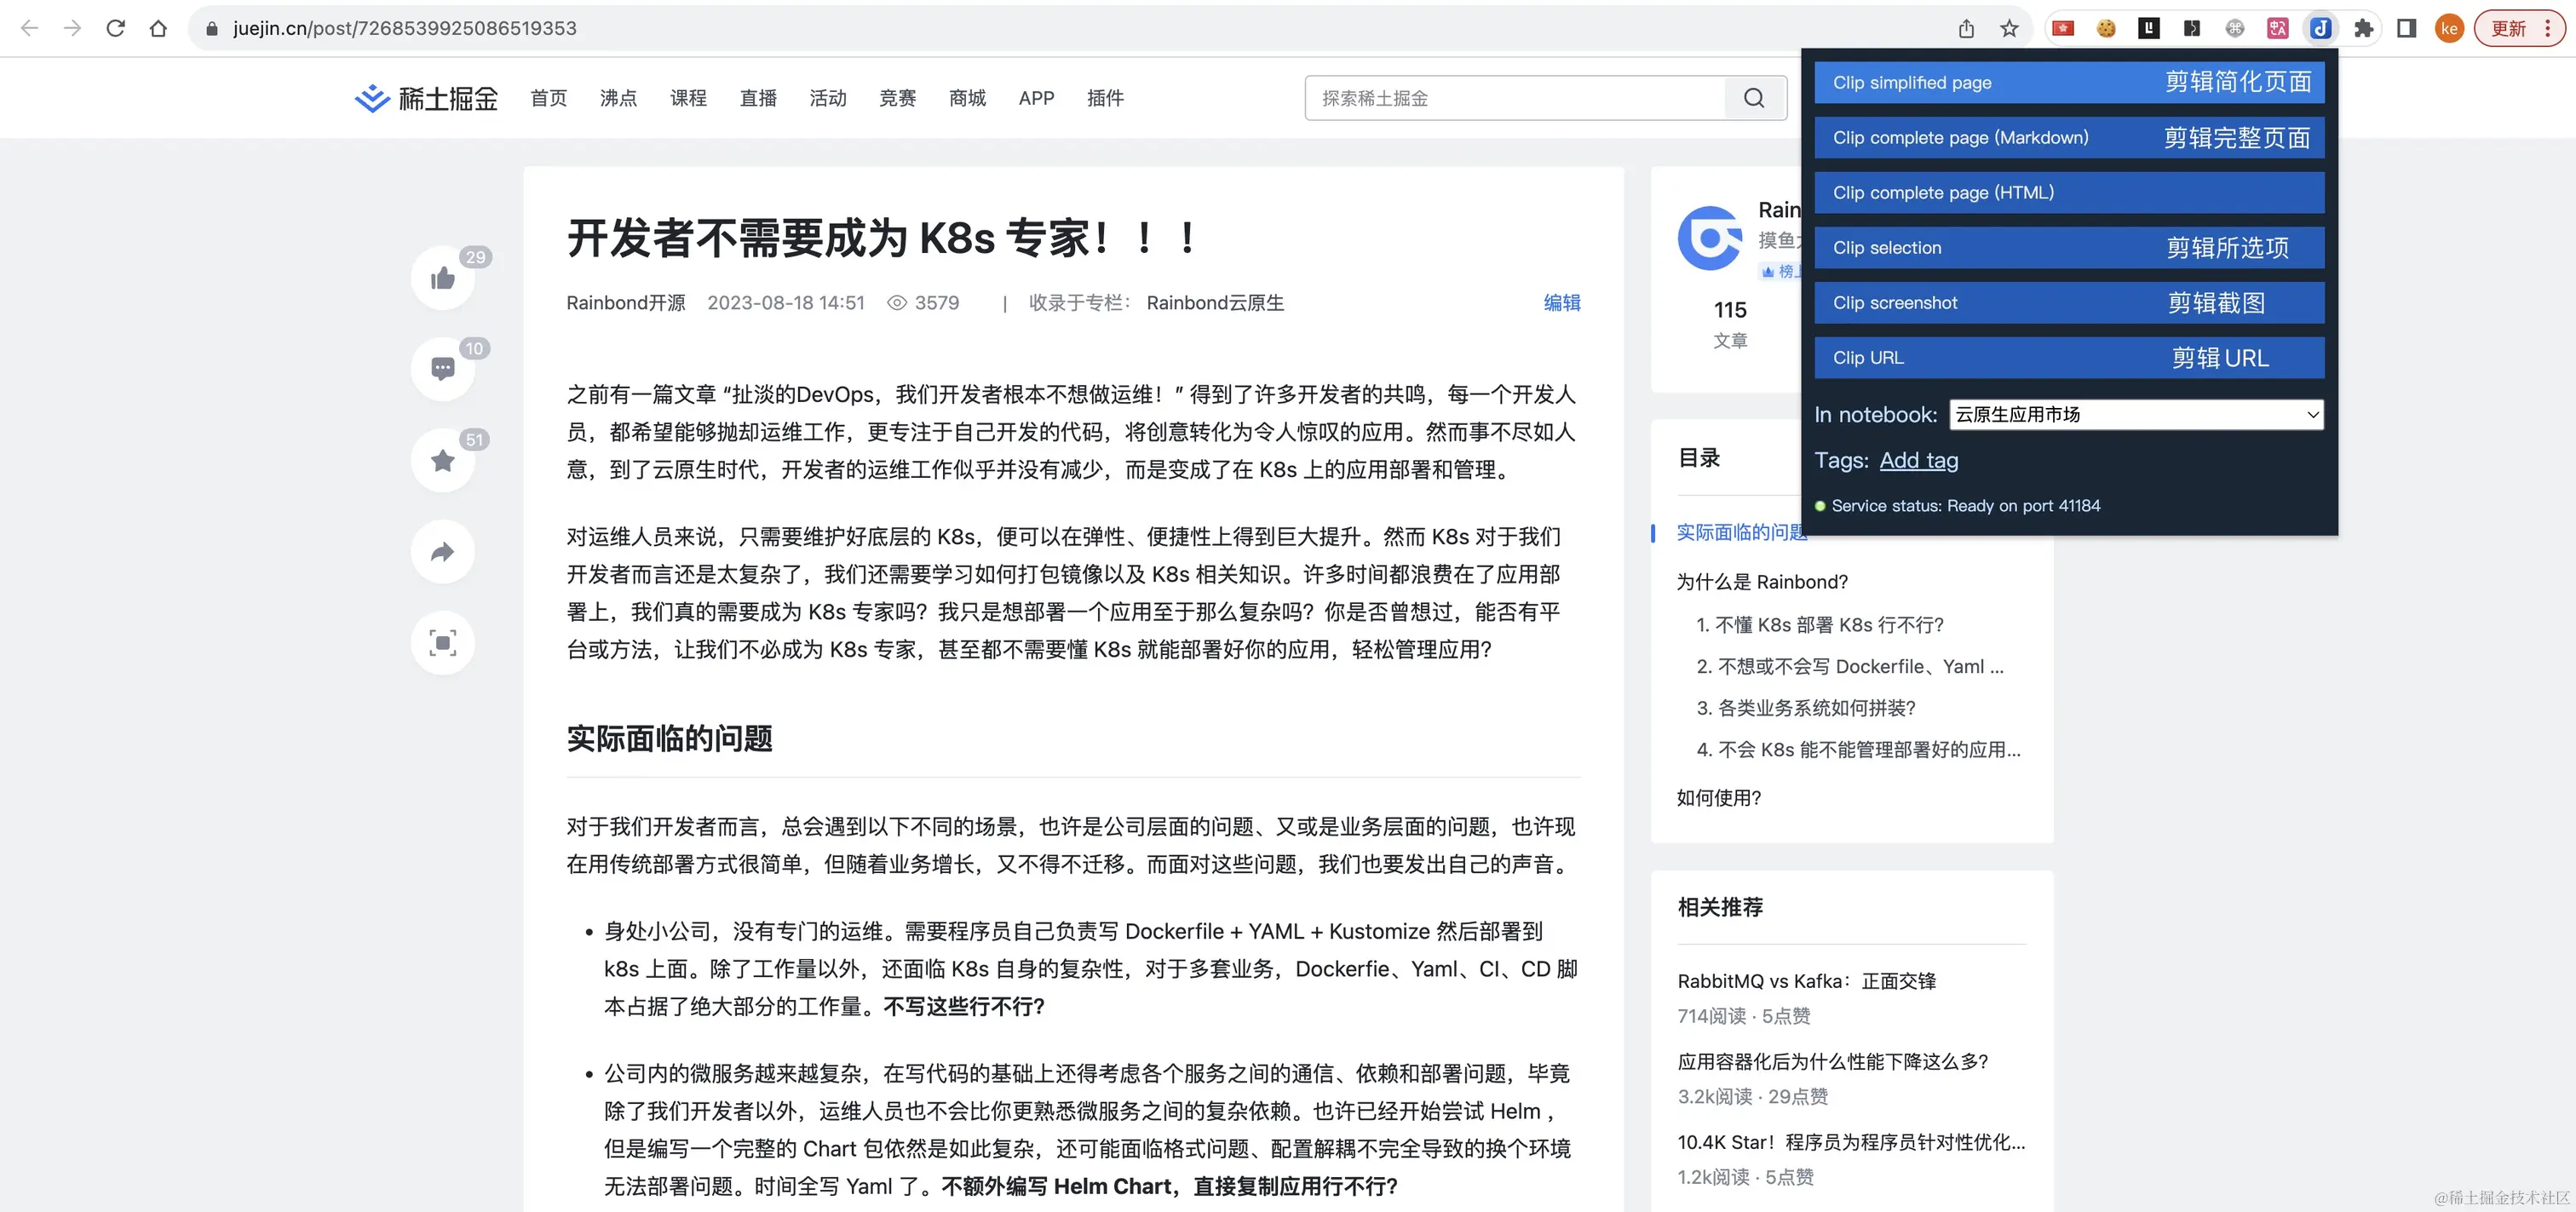
Task: Open author Rainbond开源 link
Action: (626, 303)
